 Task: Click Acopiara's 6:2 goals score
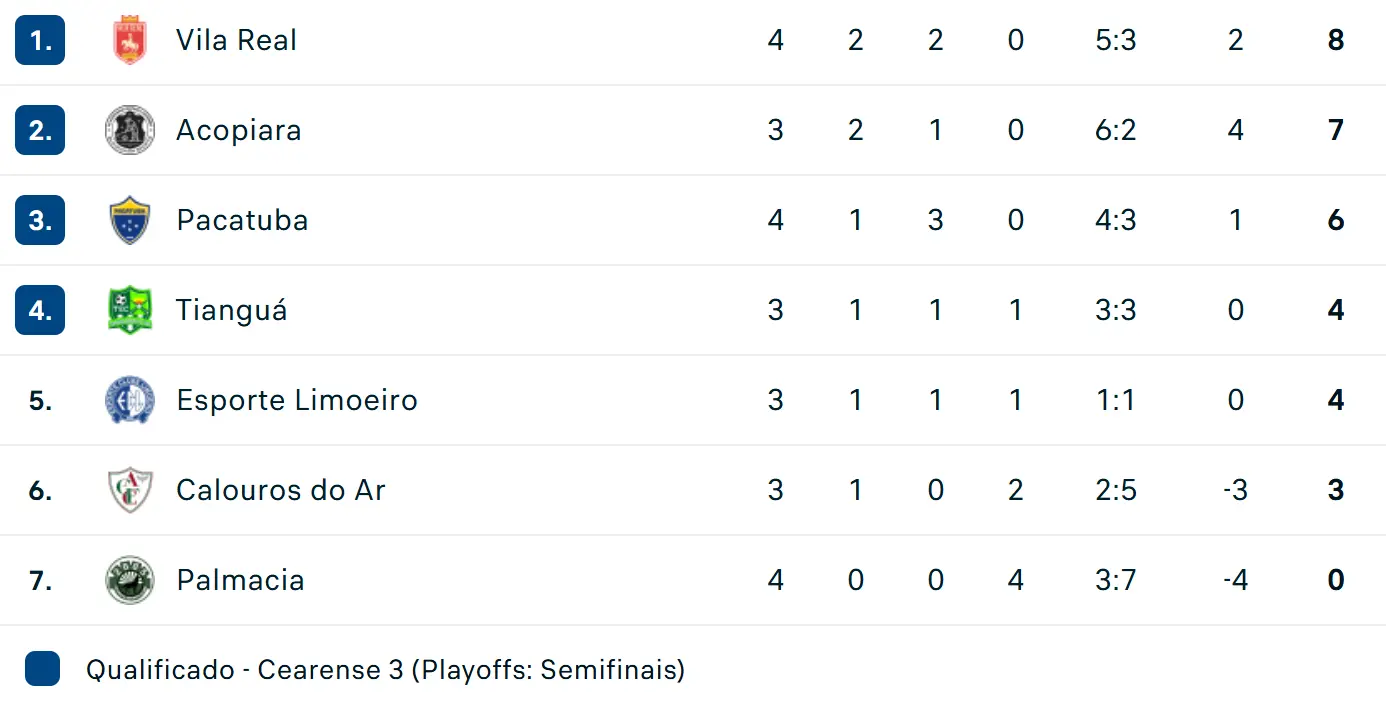click(1116, 130)
